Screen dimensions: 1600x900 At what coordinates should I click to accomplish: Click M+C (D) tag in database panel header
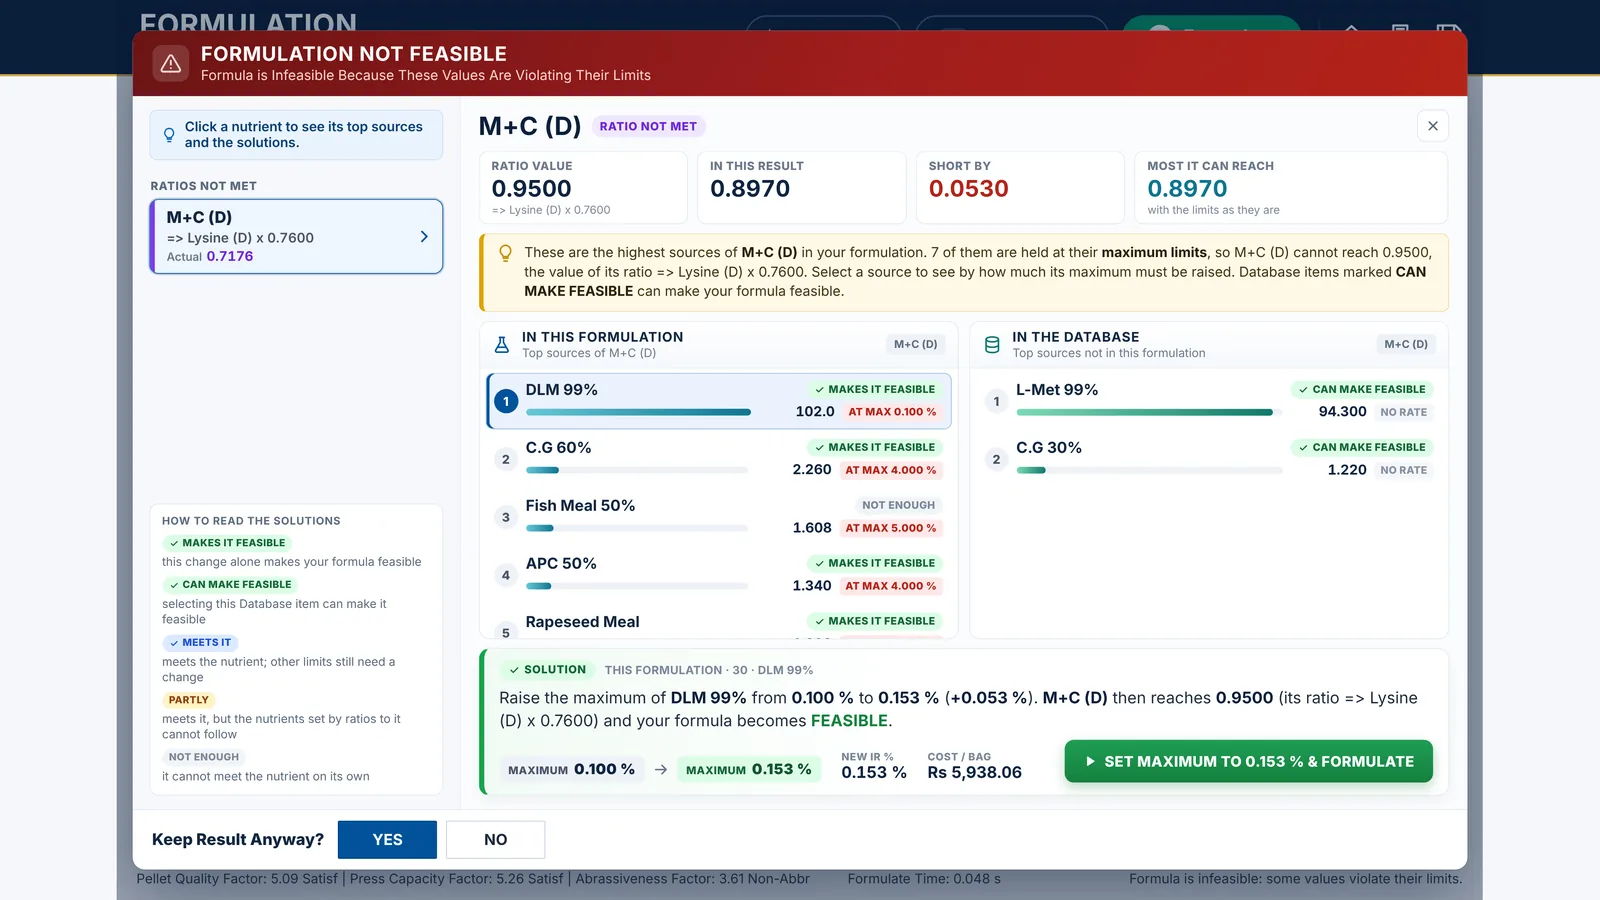point(1405,344)
